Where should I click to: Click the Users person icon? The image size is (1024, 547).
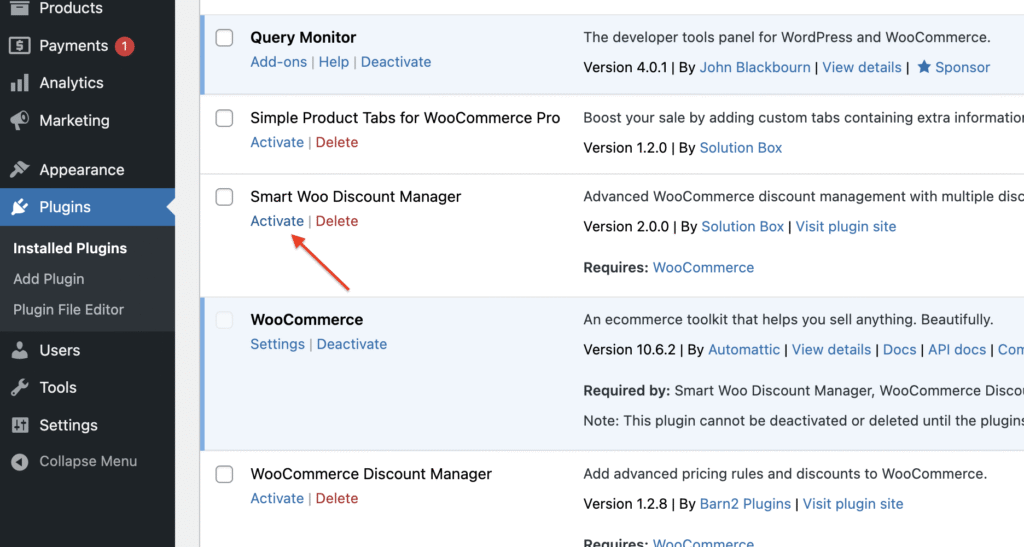tap(19, 350)
